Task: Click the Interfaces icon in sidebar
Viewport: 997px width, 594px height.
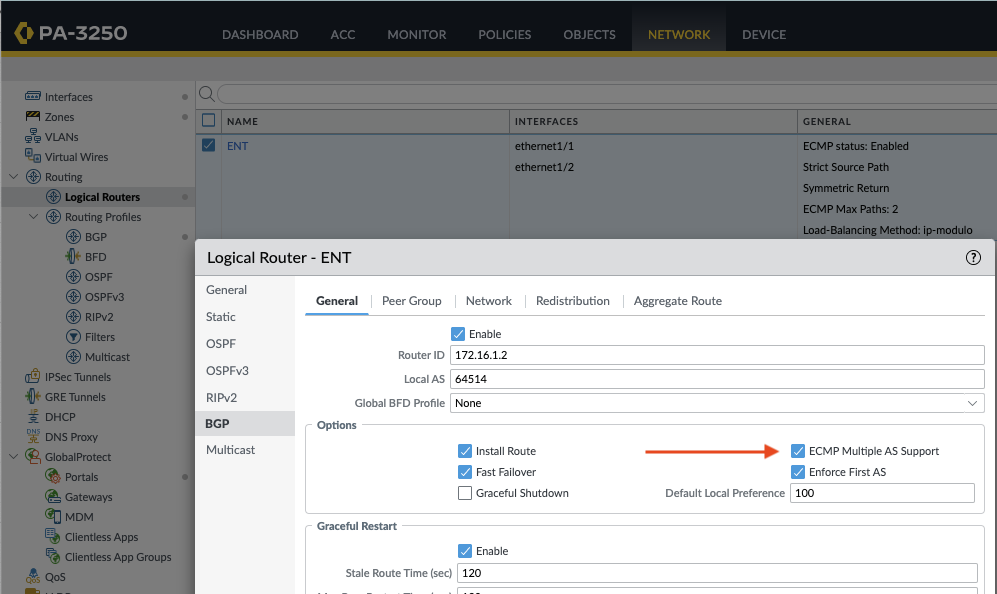Action: click(x=33, y=97)
